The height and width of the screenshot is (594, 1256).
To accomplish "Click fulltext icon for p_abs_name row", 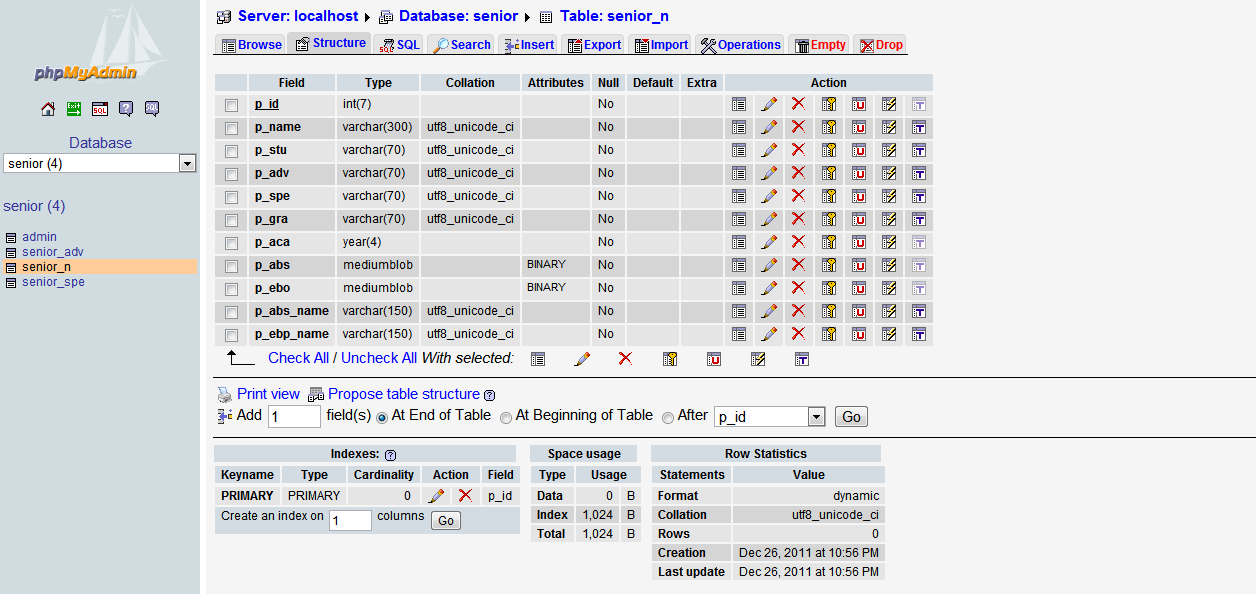I will [x=918, y=311].
